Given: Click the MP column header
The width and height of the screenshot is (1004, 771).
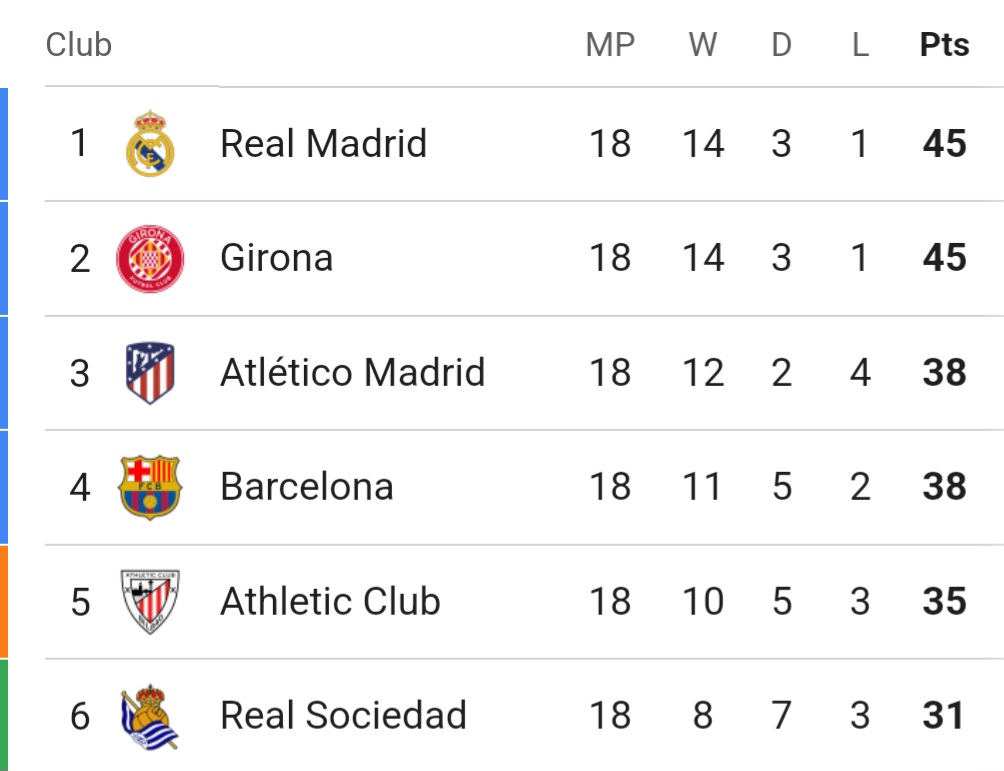Looking at the screenshot, I should (x=610, y=45).
